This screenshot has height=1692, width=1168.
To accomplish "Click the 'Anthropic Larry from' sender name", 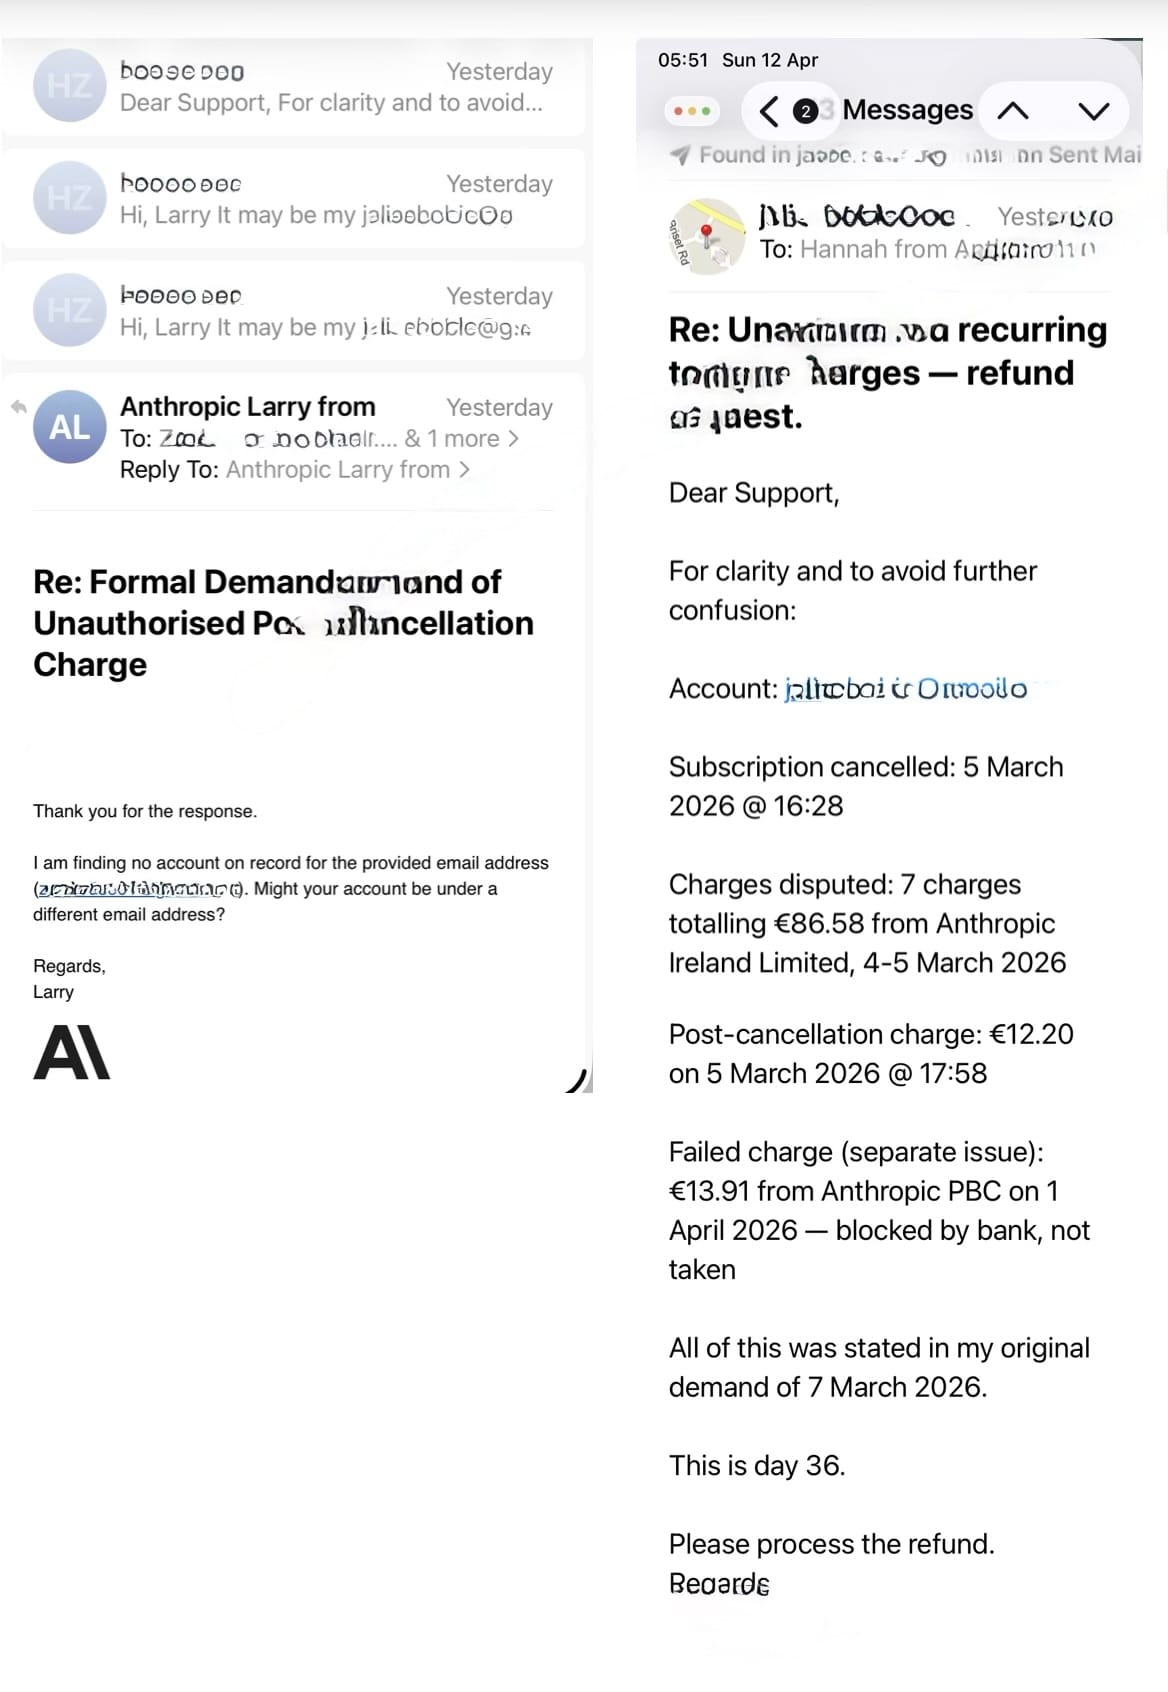I will 247,407.
